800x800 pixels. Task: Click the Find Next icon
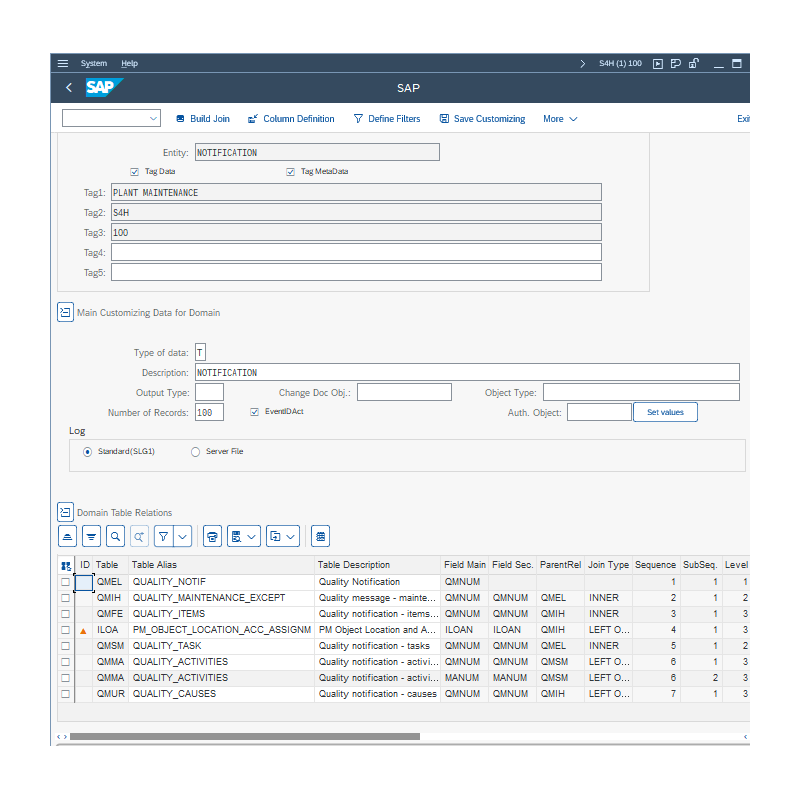[x=136, y=536]
